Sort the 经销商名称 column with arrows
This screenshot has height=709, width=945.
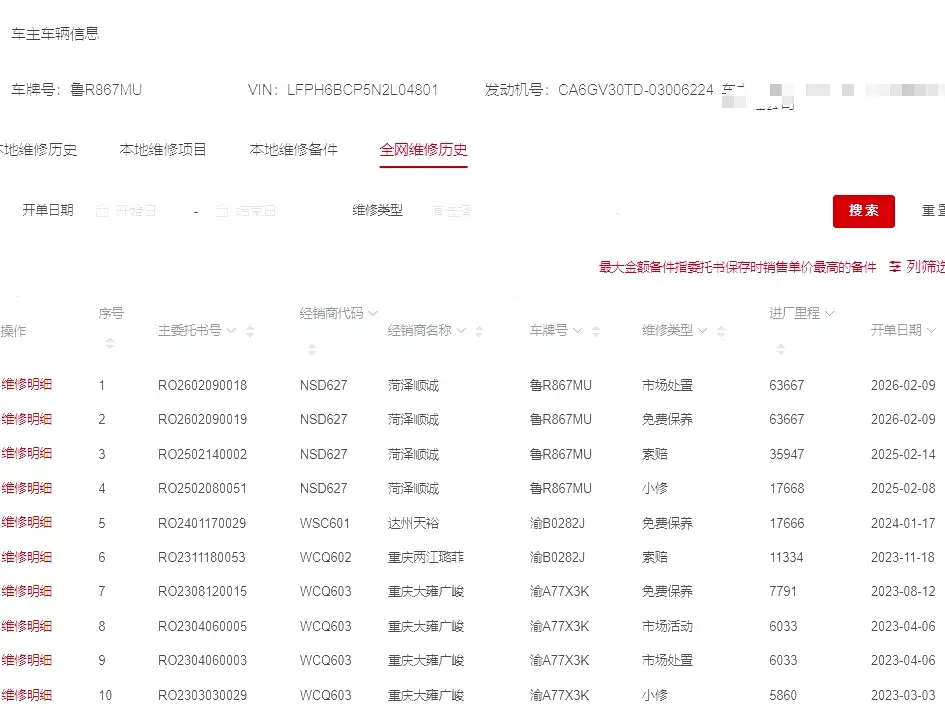pyautogui.click(x=480, y=331)
